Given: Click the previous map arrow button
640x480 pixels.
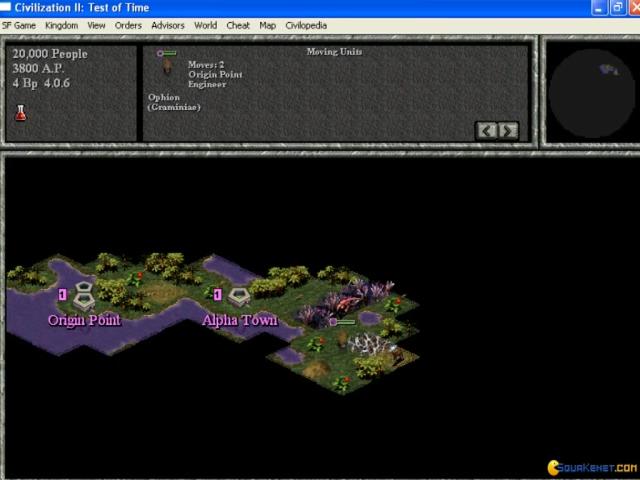Looking at the screenshot, I should tap(486, 131).
